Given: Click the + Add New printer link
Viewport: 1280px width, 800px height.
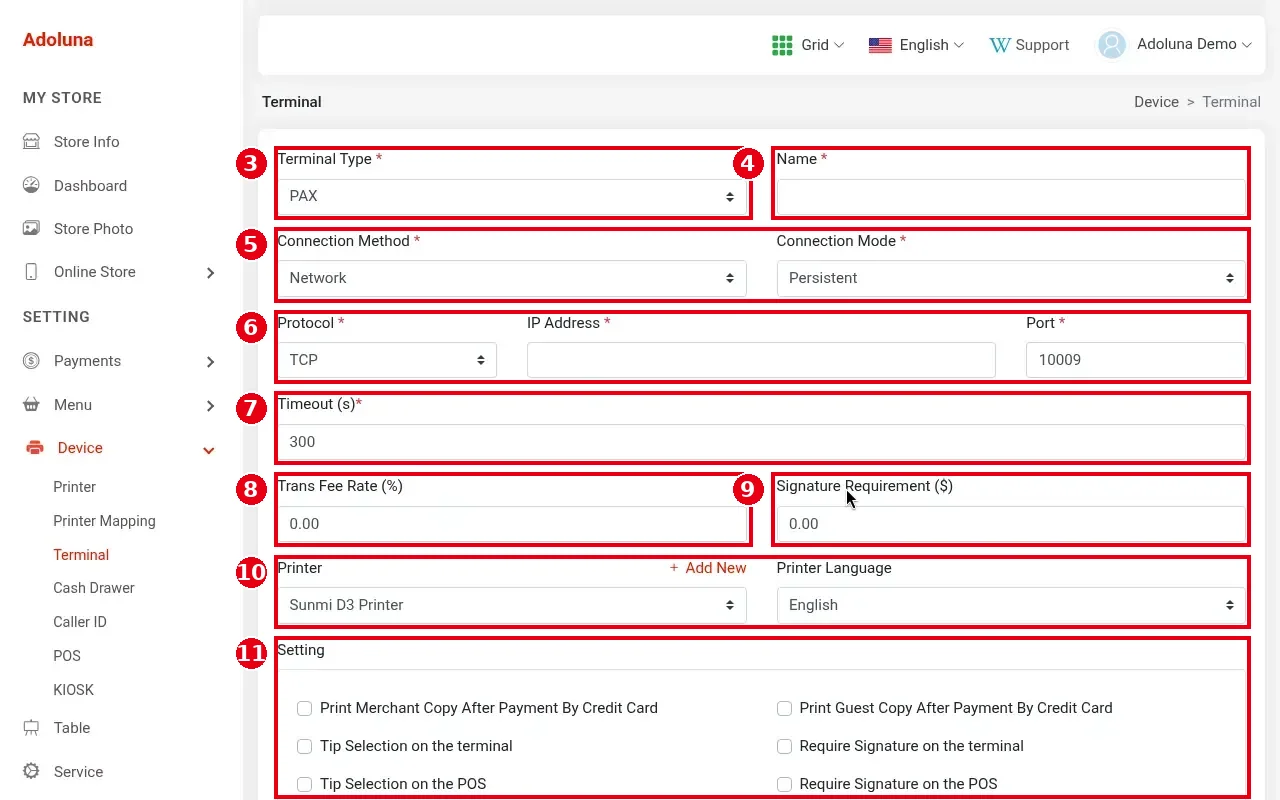Looking at the screenshot, I should [x=708, y=568].
